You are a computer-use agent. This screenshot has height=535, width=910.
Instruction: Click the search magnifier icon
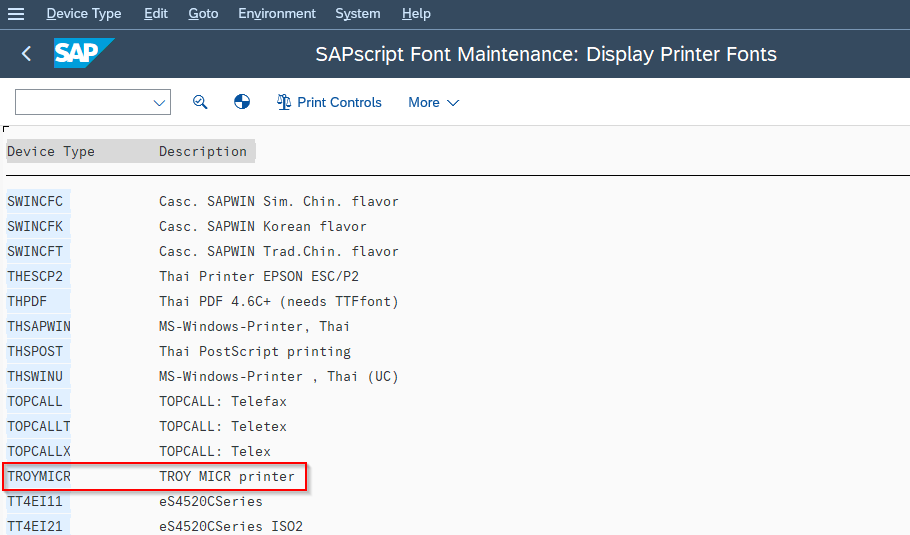point(200,102)
